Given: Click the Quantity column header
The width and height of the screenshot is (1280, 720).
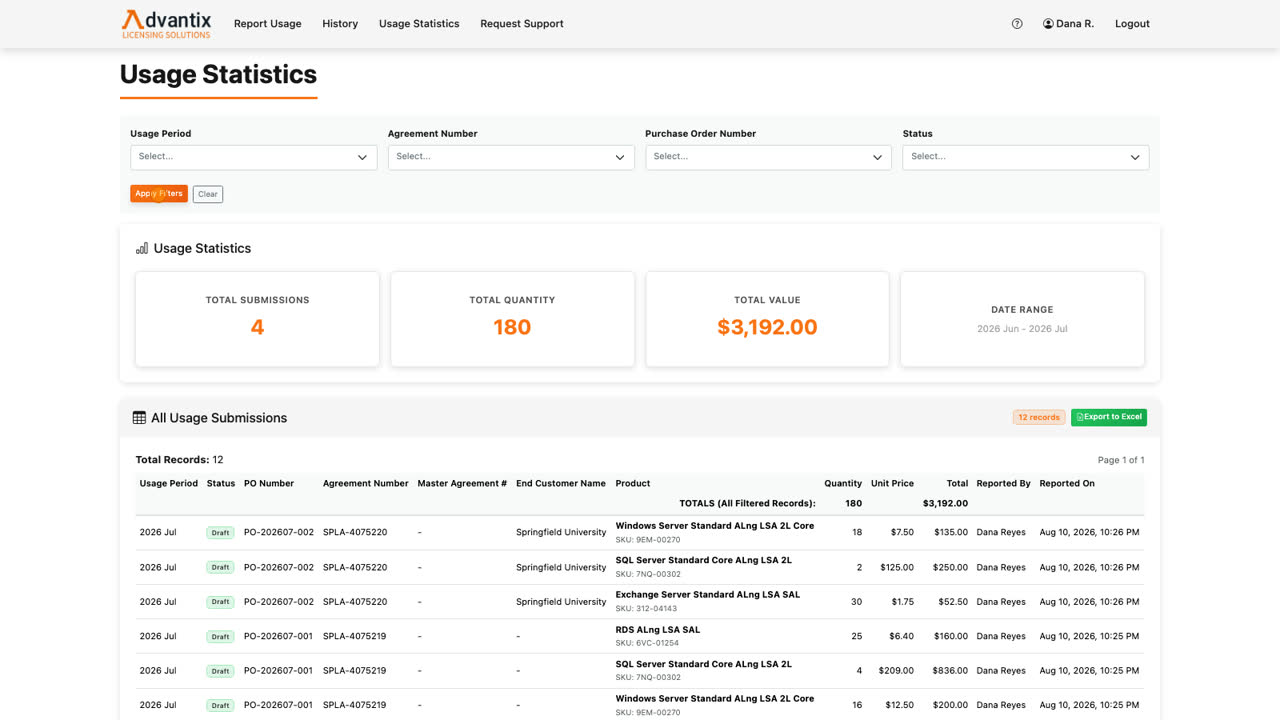Looking at the screenshot, I should [843, 483].
